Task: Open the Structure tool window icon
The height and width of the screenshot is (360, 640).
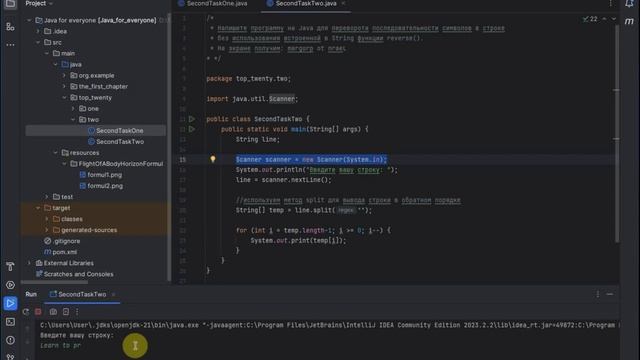Action: [10, 27]
